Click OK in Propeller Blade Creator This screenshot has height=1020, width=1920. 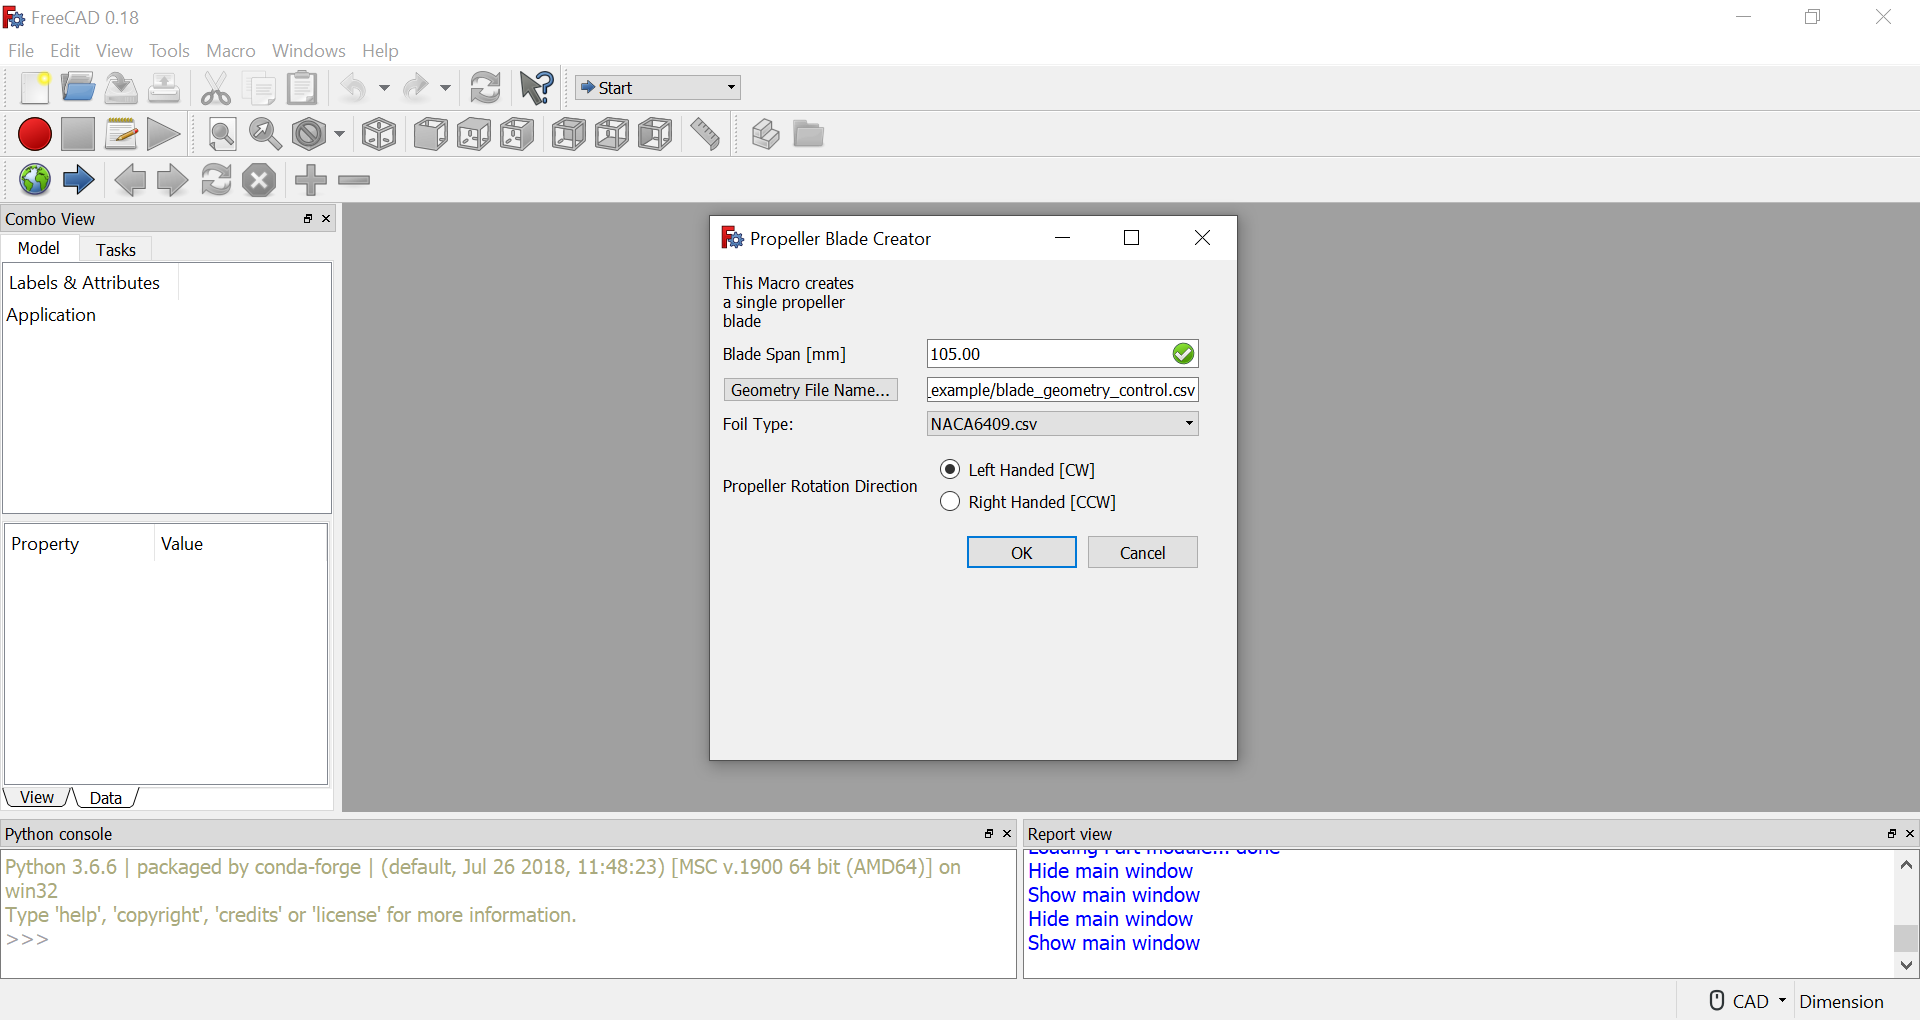(x=1022, y=553)
